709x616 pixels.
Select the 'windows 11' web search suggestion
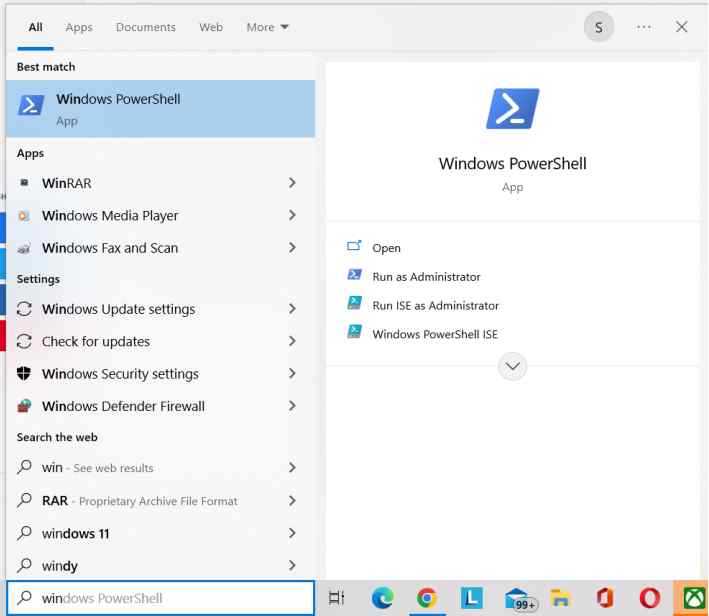[76, 534]
